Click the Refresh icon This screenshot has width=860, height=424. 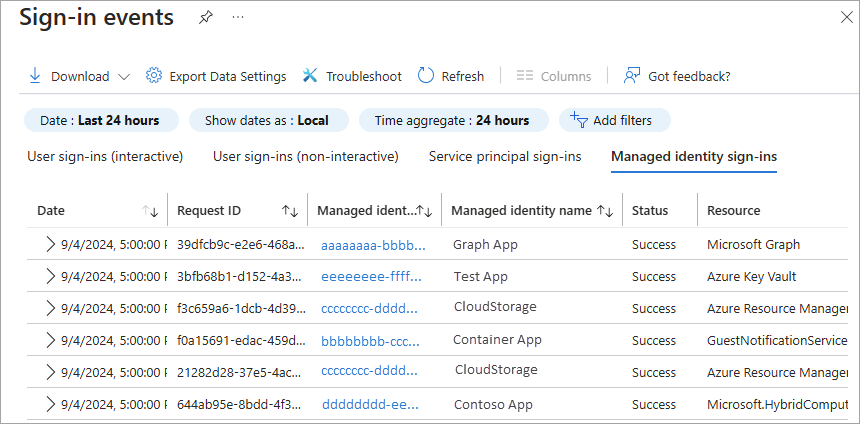(426, 76)
